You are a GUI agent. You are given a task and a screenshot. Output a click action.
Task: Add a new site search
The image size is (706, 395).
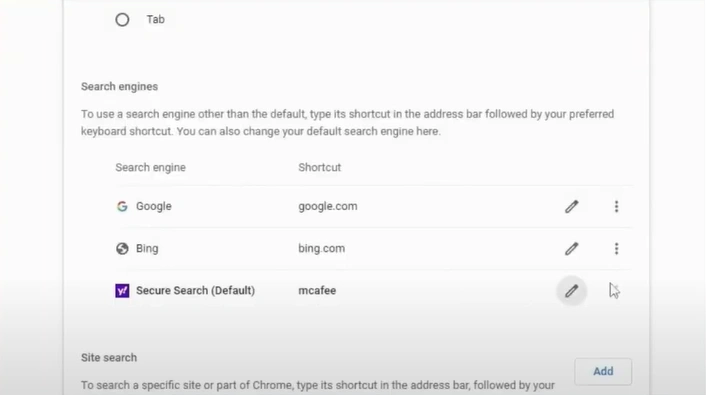point(603,372)
